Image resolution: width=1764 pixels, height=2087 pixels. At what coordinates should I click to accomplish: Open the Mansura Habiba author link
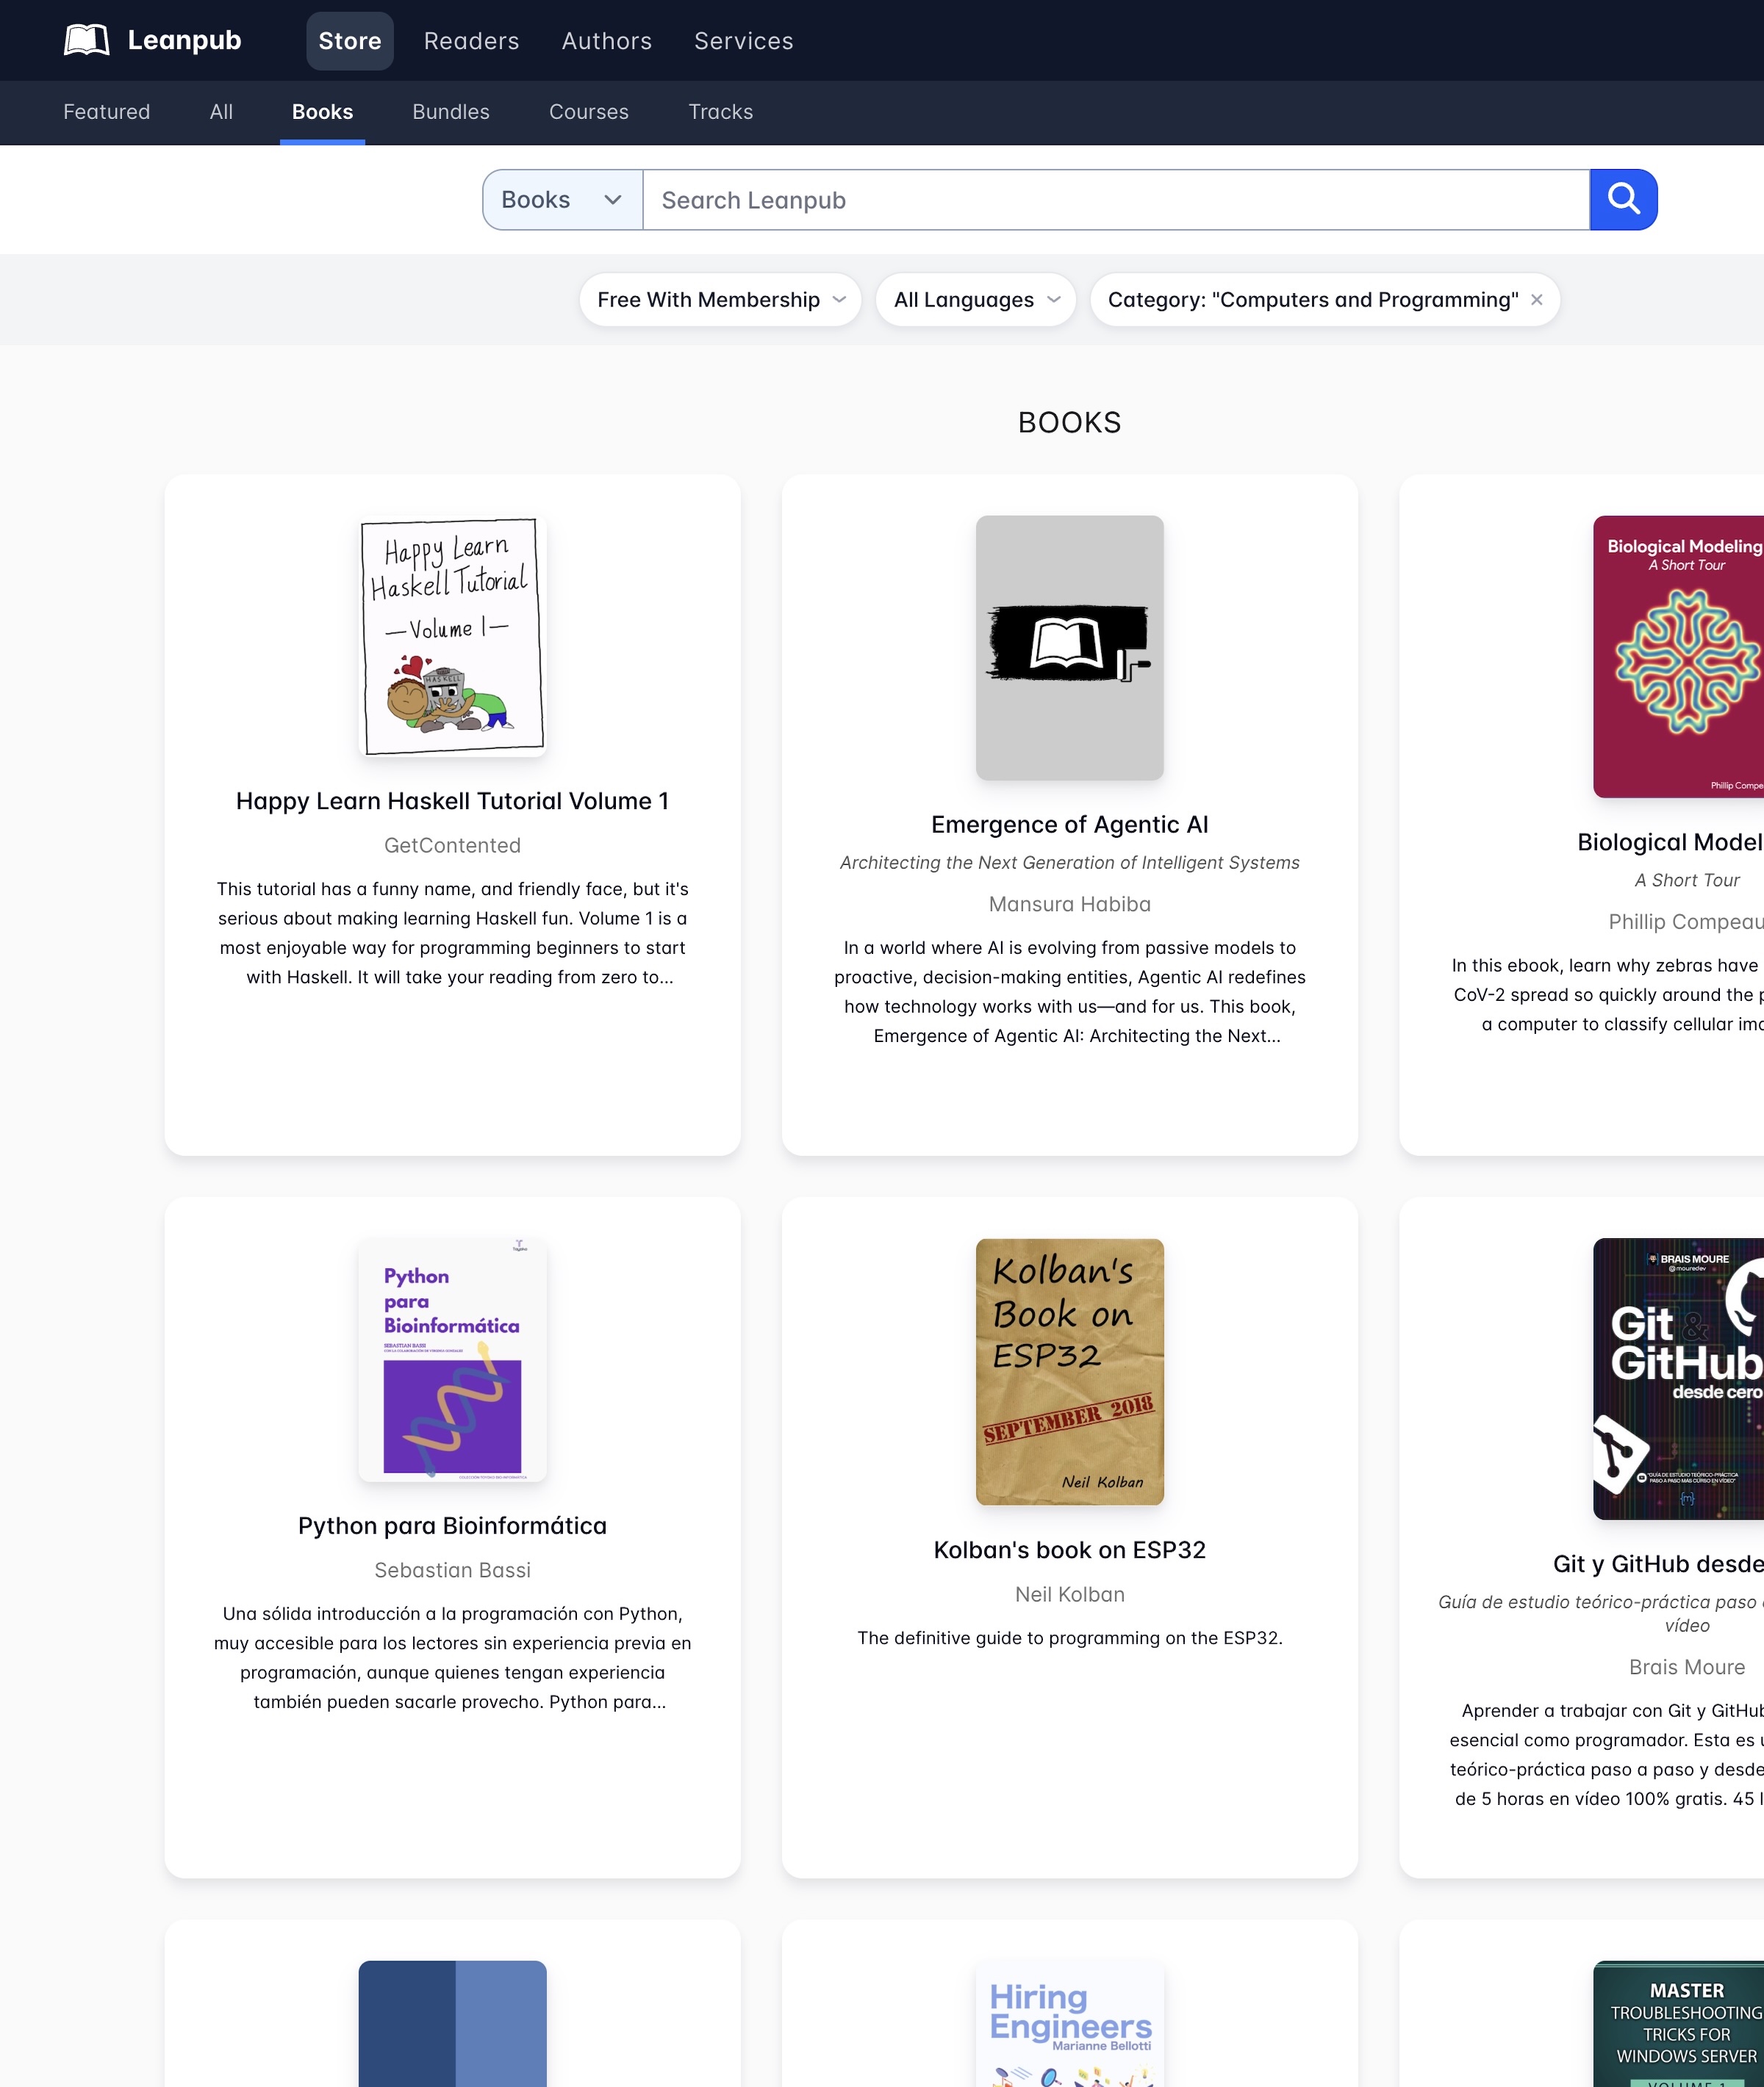pyautogui.click(x=1069, y=904)
